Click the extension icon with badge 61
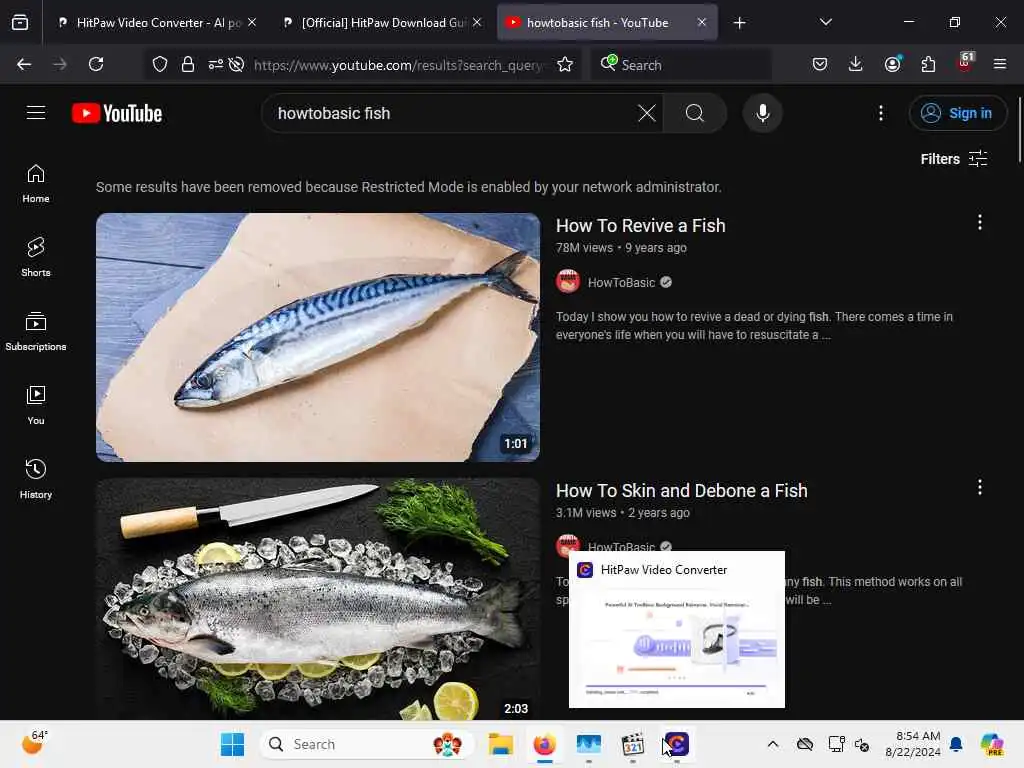Image resolution: width=1024 pixels, height=768 pixels. click(x=965, y=63)
